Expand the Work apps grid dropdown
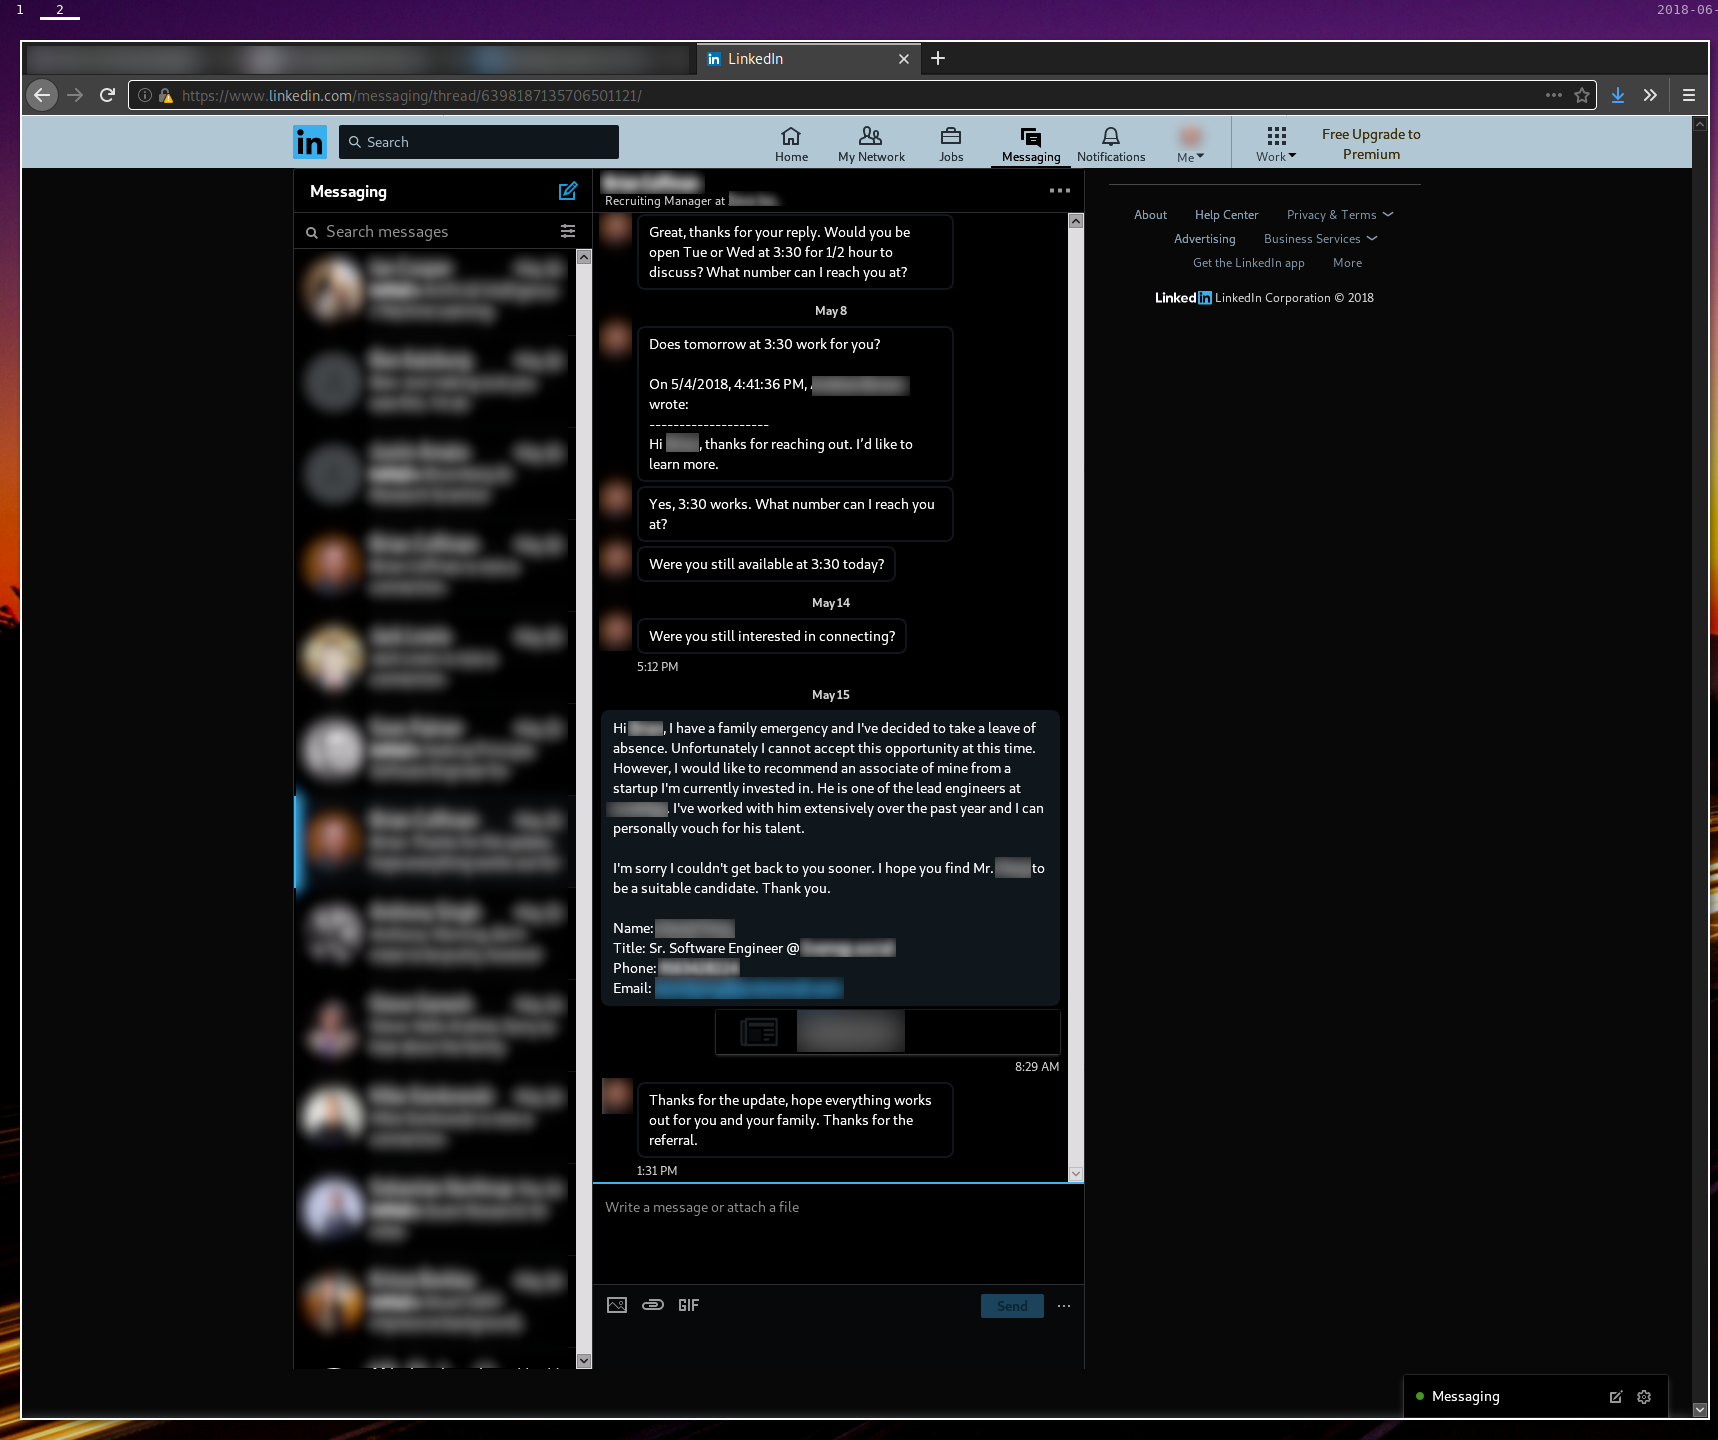Image resolution: width=1718 pixels, height=1440 pixels. [1276, 143]
